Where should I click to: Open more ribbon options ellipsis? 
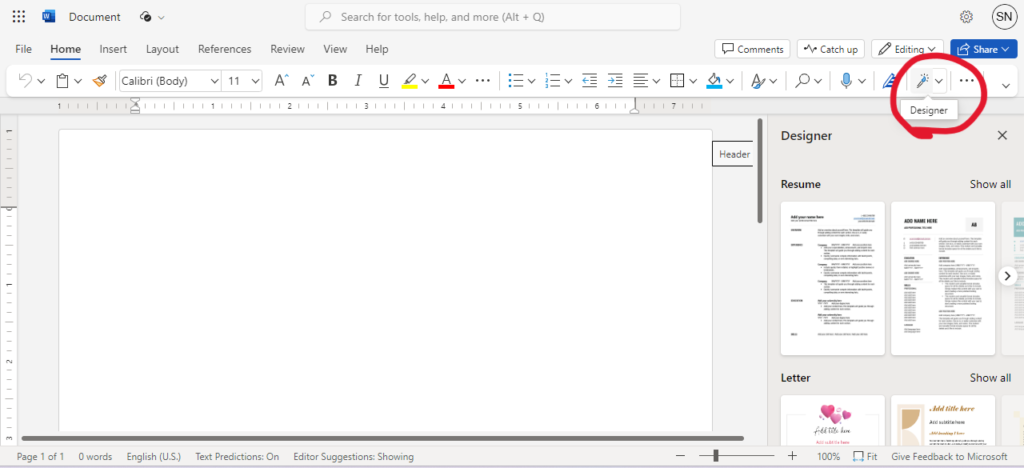click(x=967, y=81)
